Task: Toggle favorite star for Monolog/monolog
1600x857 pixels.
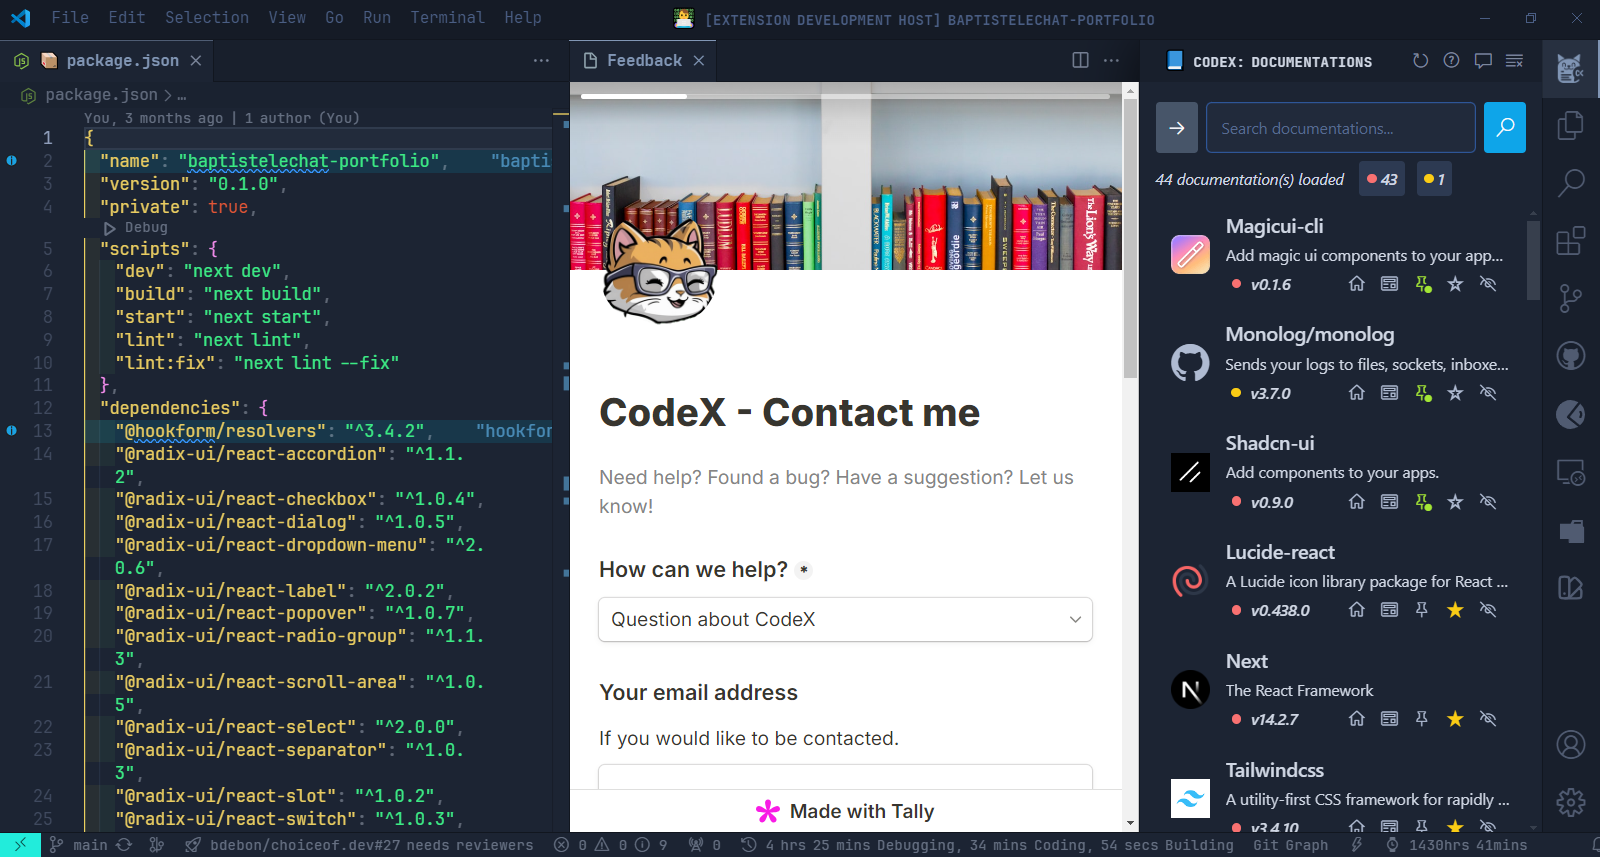Action: point(1455,393)
